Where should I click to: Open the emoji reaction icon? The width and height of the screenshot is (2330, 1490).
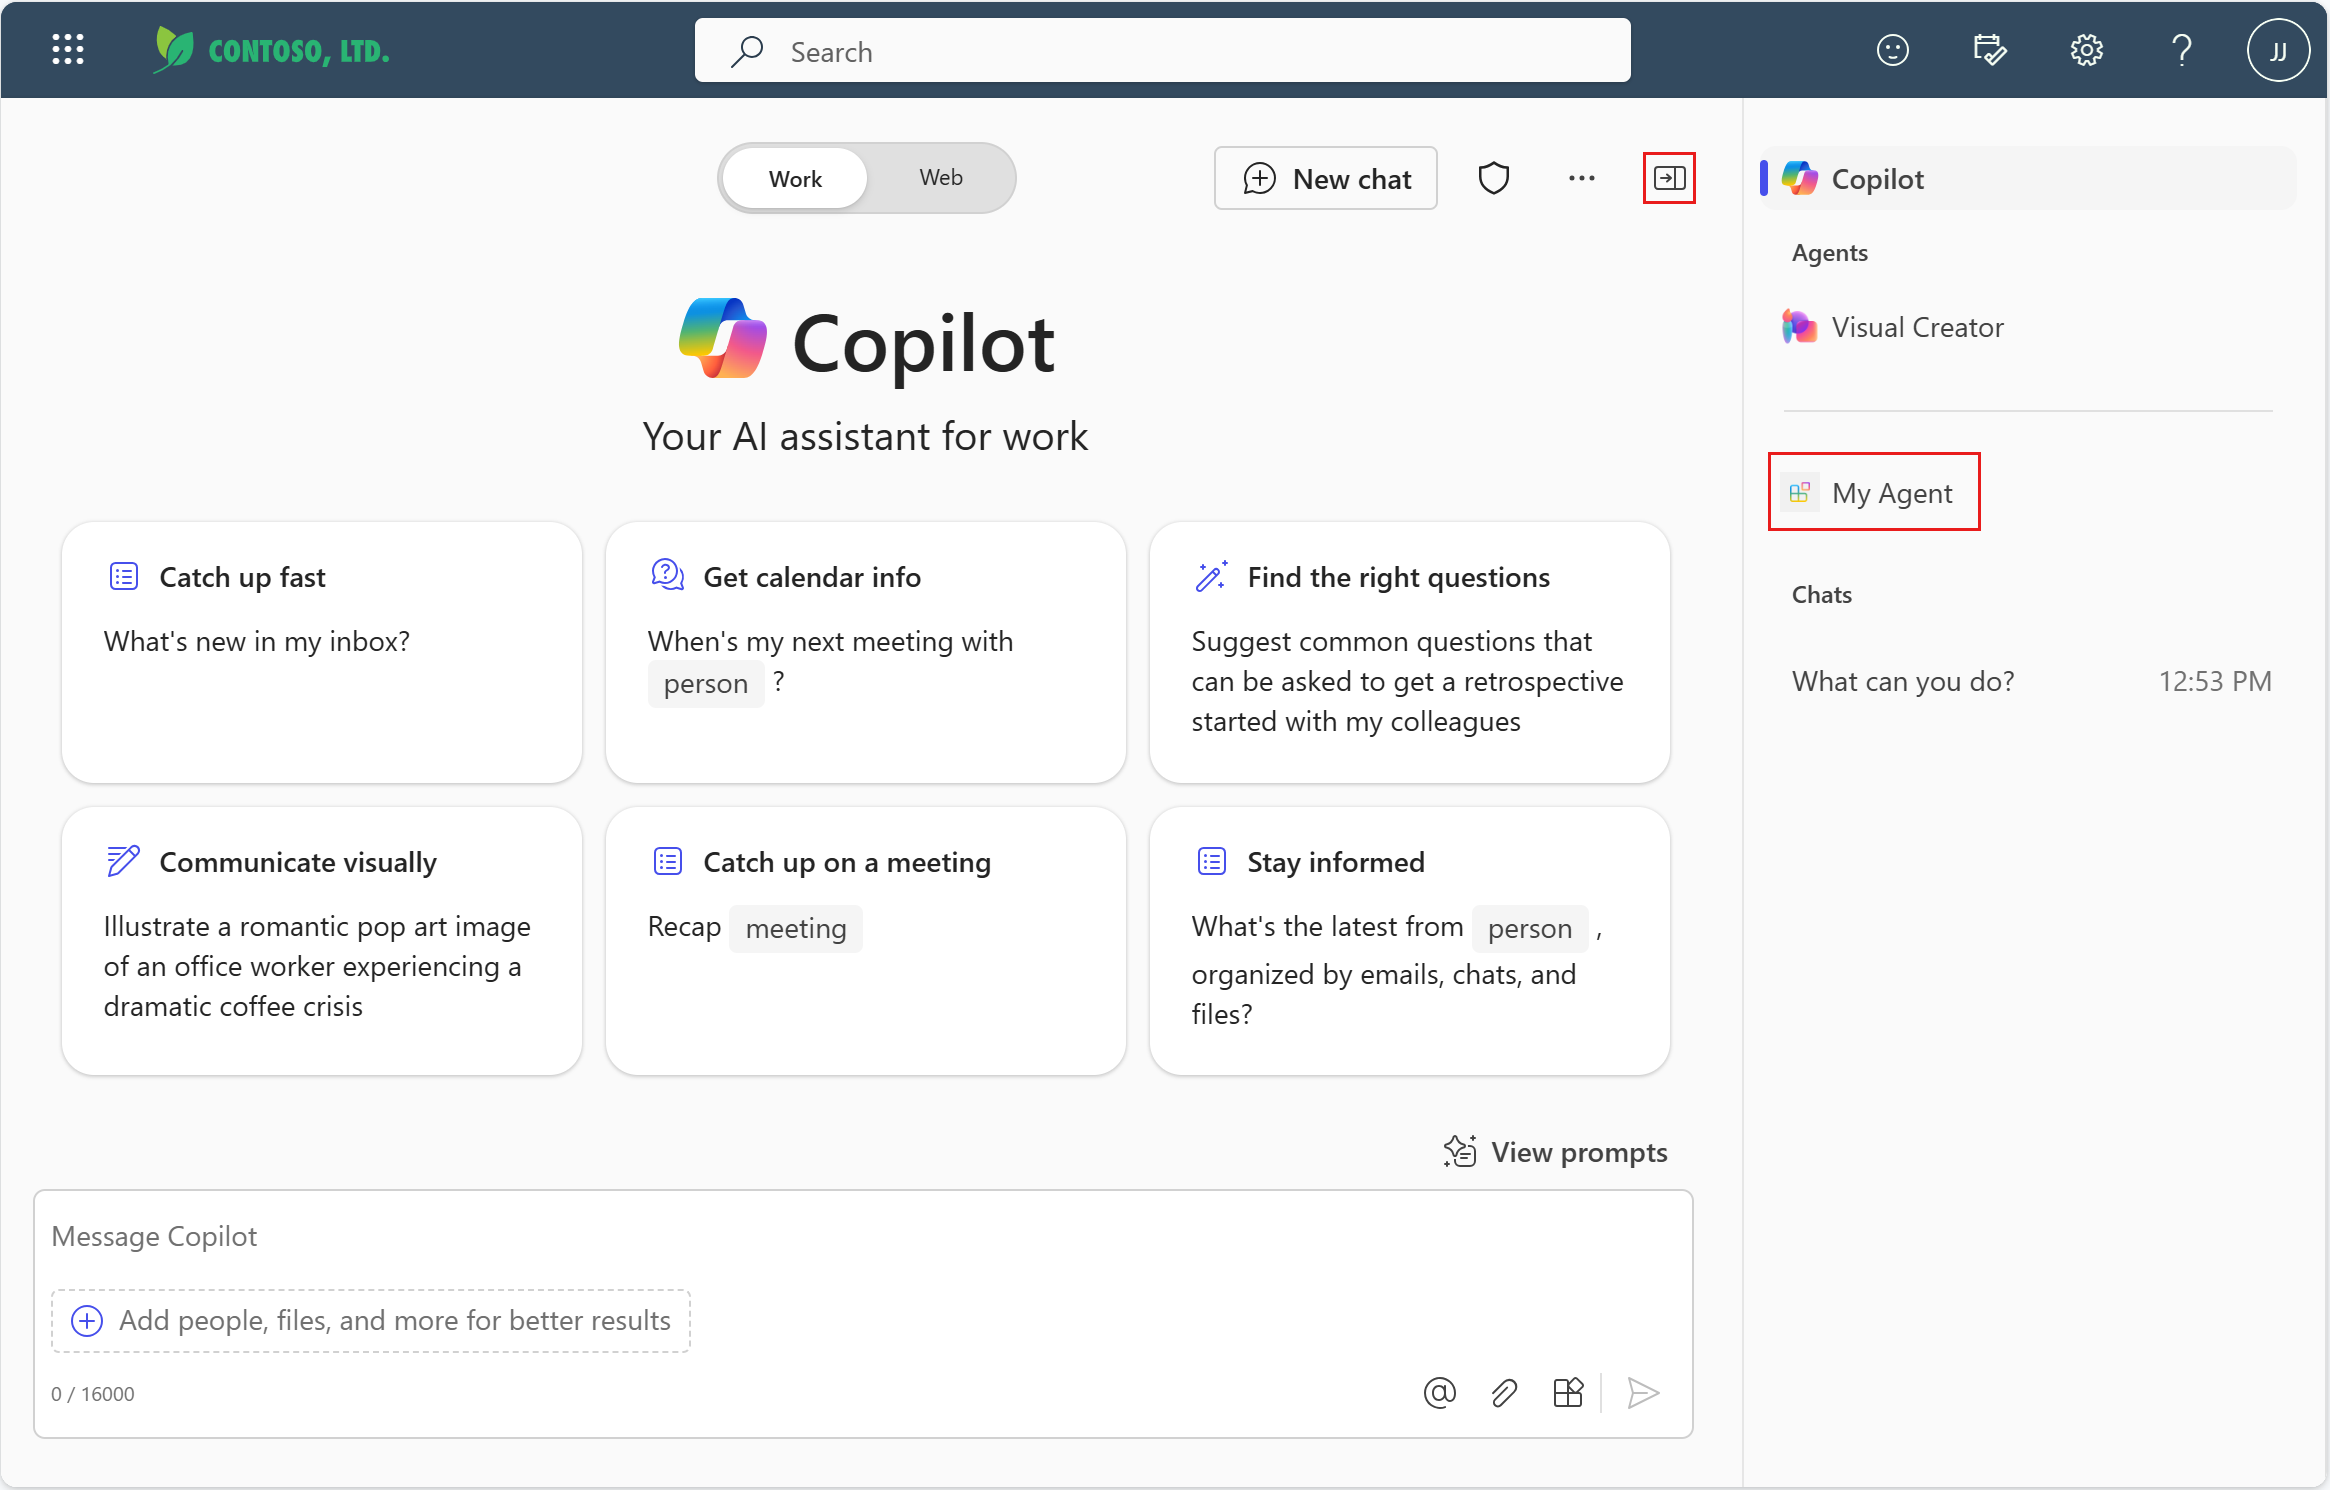pos(1890,51)
